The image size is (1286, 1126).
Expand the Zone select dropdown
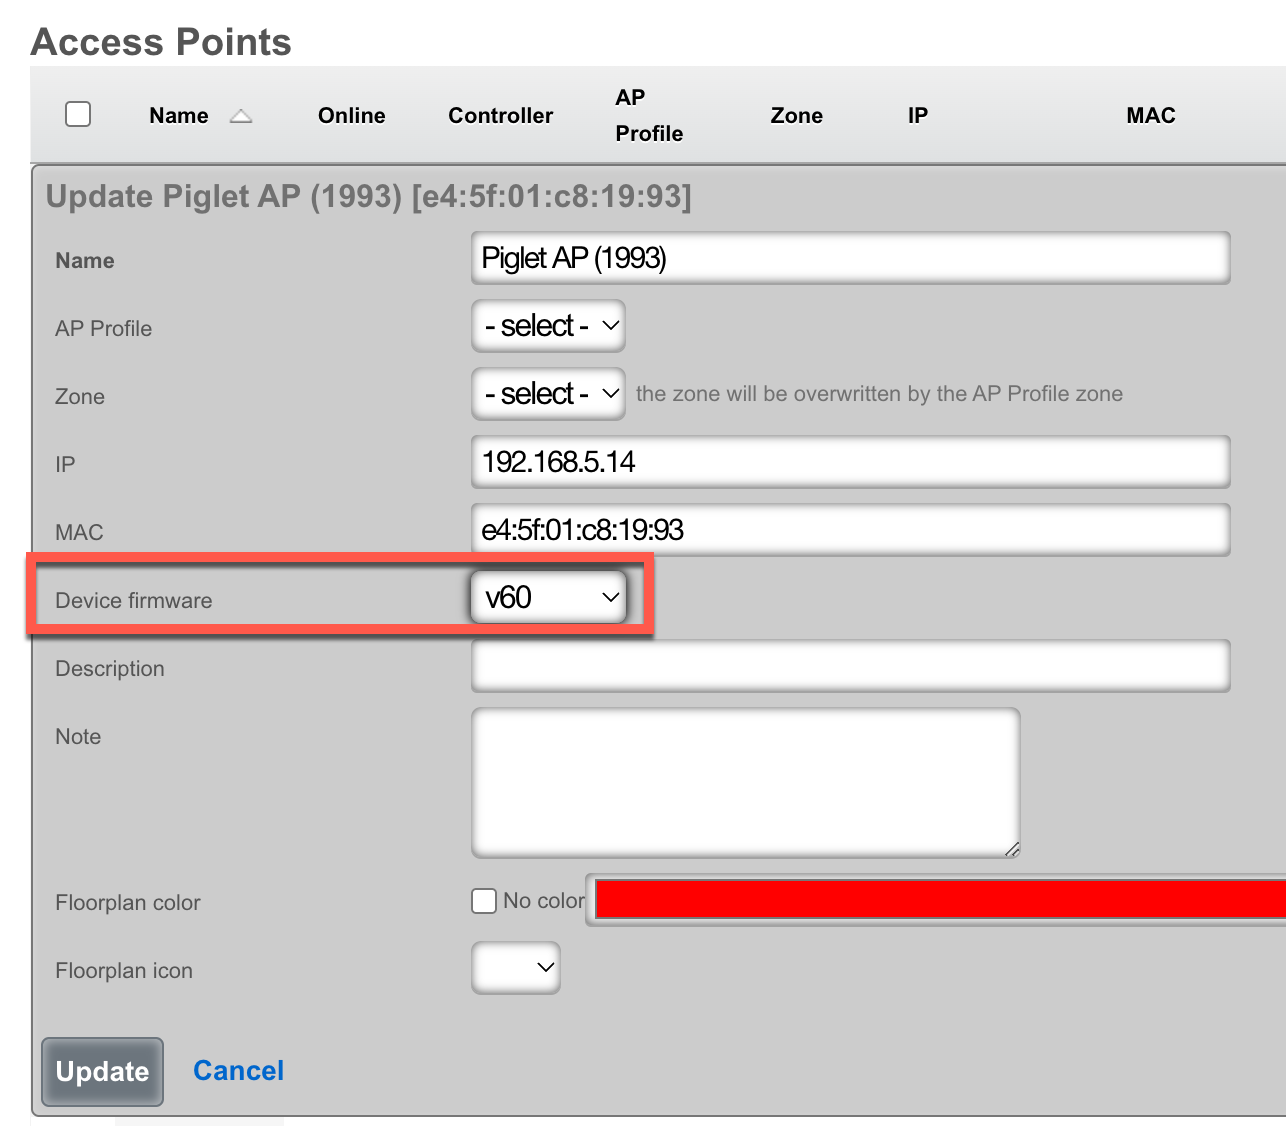pyautogui.click(x=548, y=394)
